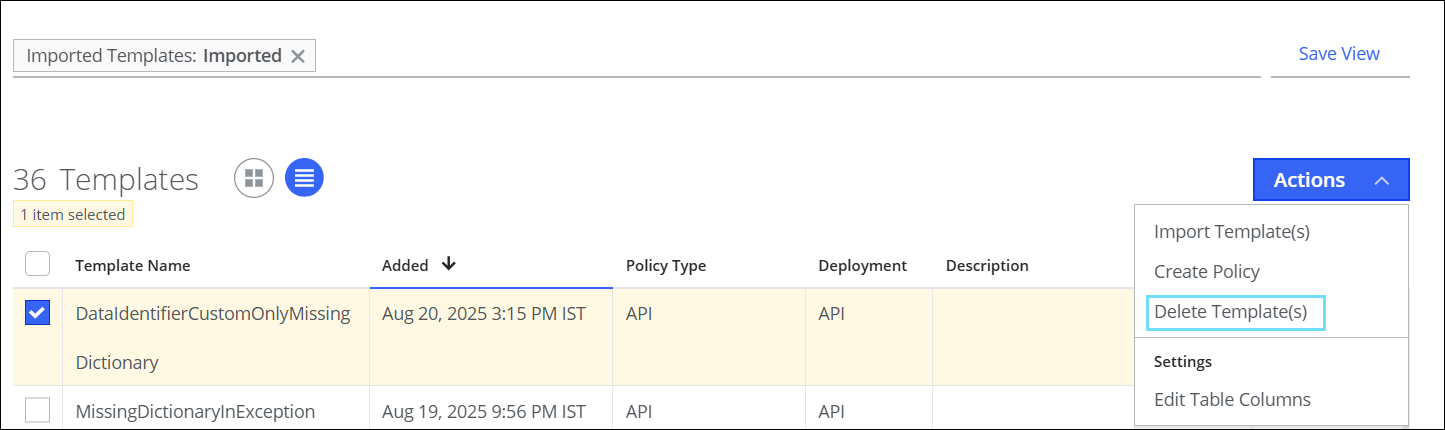
Task: Click the Added column sort arrow
Action: (448, 264)
